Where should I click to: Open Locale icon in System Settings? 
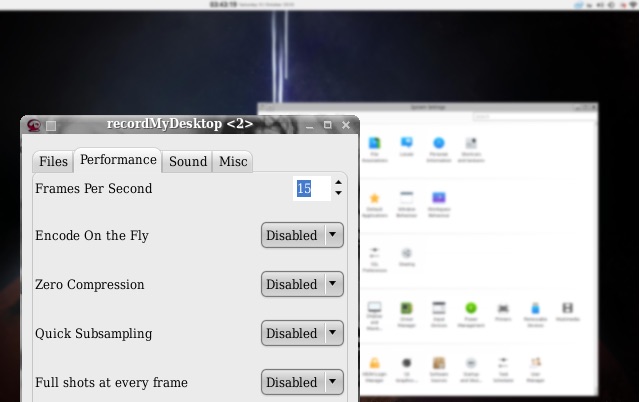407,147
